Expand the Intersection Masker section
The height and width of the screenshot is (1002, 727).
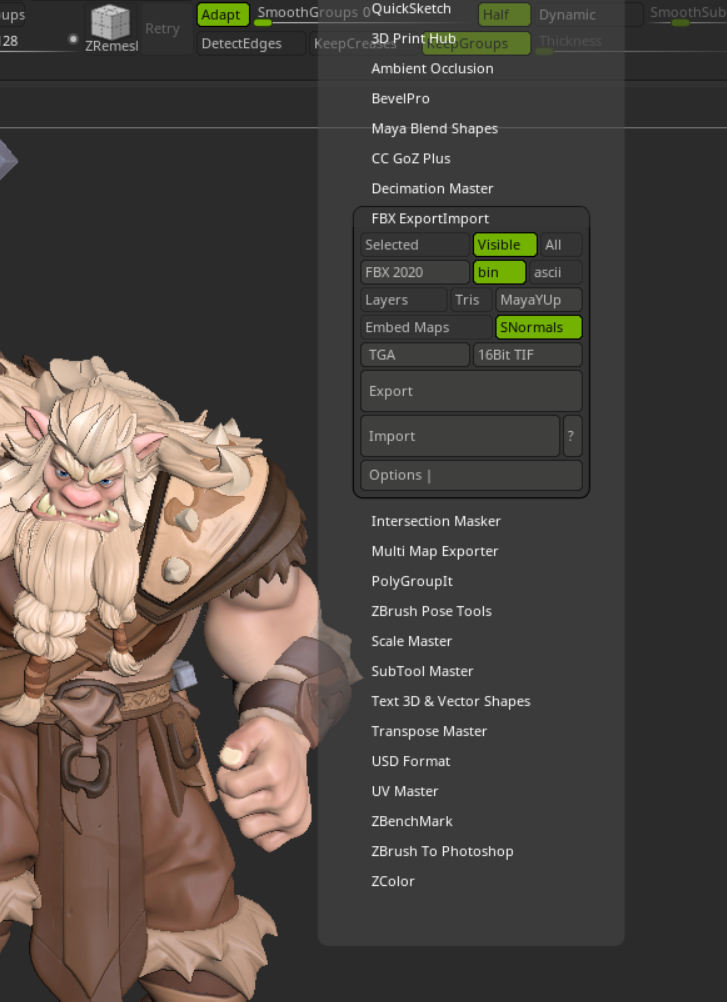[436, 521]
